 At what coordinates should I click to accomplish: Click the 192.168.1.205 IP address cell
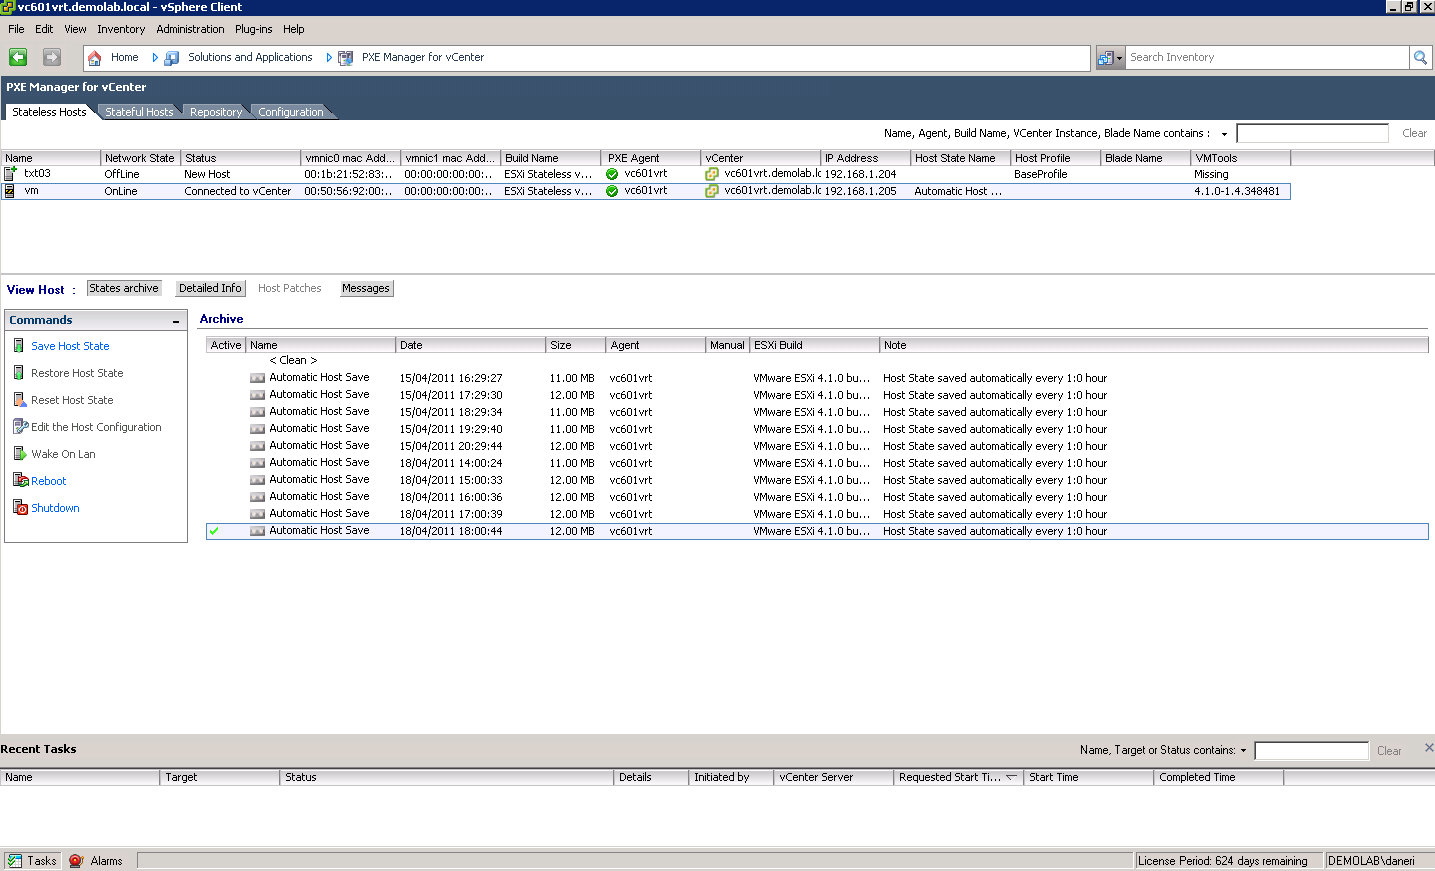[861, 191]
